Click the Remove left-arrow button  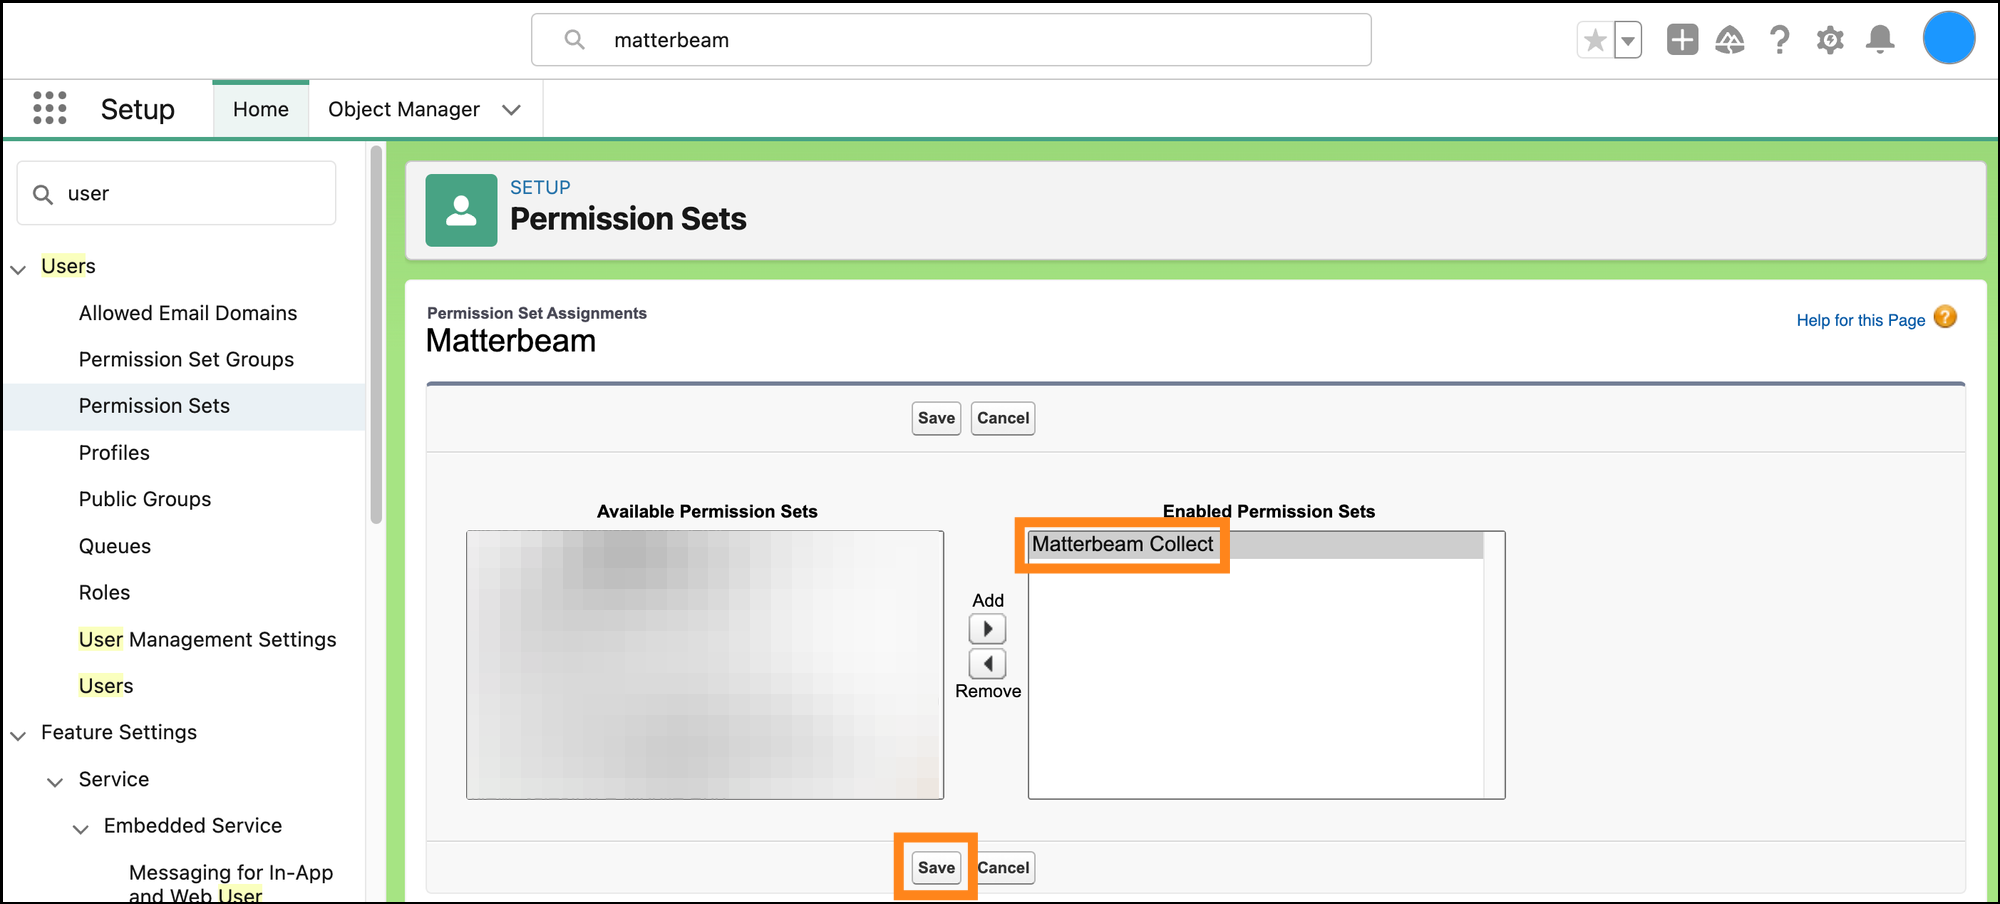[987, 664]
